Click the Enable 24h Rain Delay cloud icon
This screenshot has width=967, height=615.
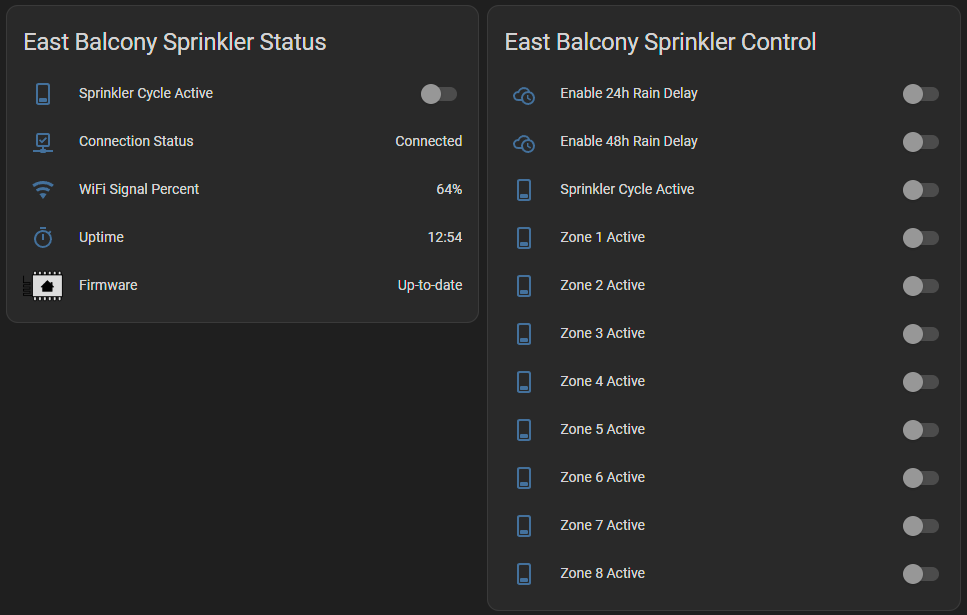point(524,94)
